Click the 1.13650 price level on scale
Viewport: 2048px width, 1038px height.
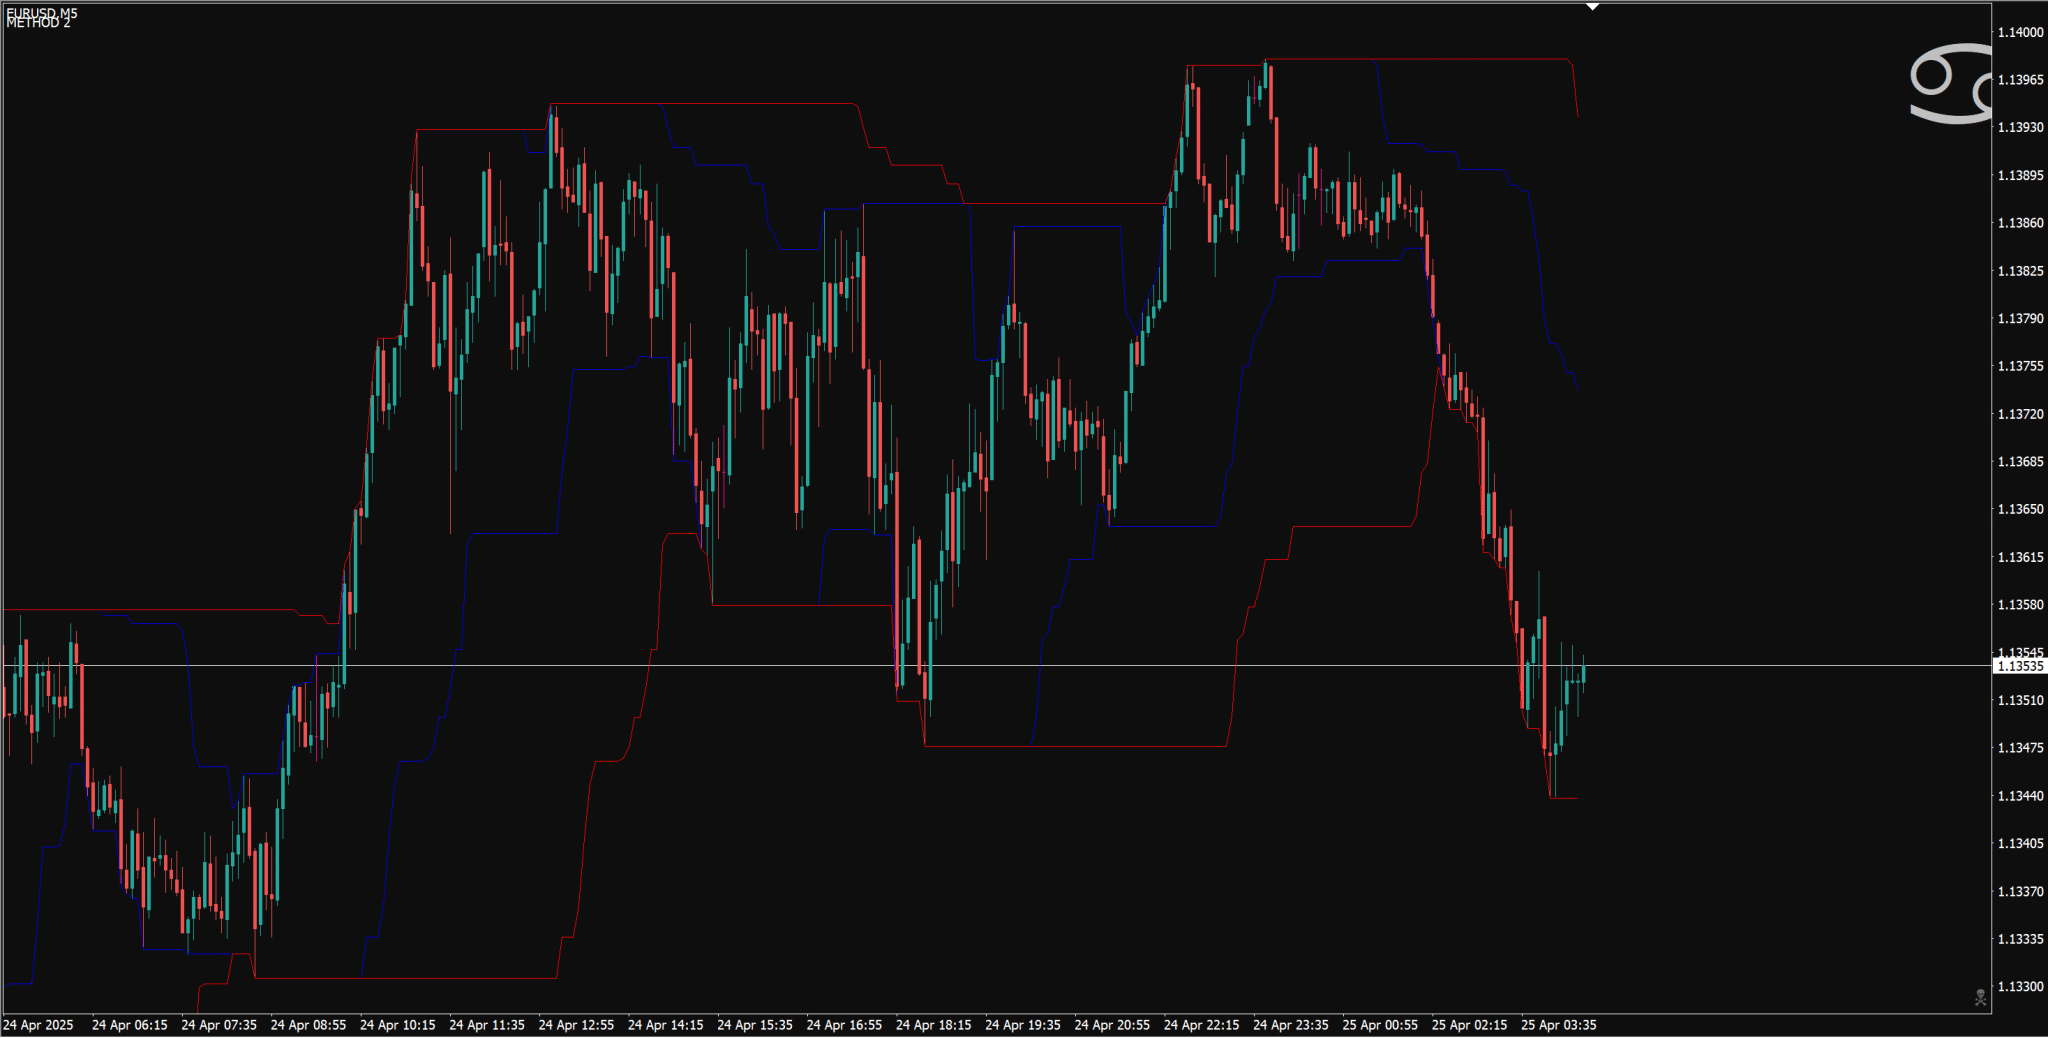pos(2020,509)
